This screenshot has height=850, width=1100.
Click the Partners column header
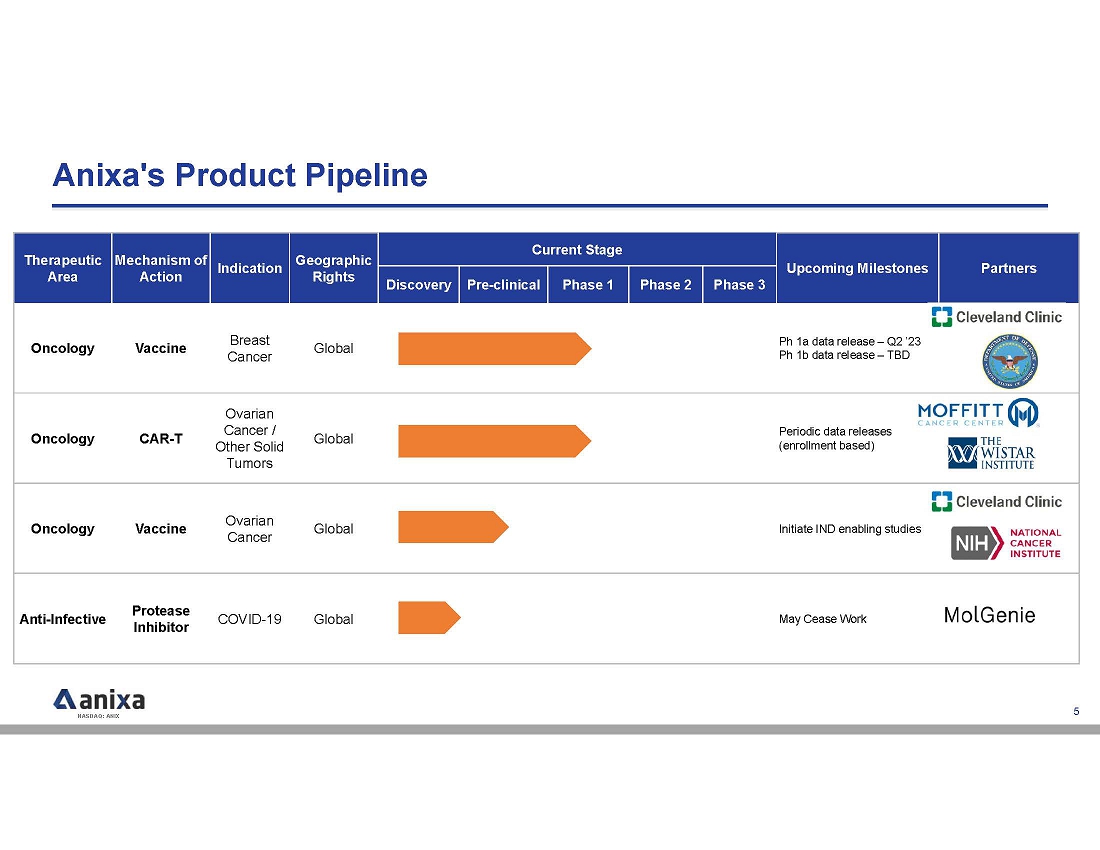coord(1008,268)
